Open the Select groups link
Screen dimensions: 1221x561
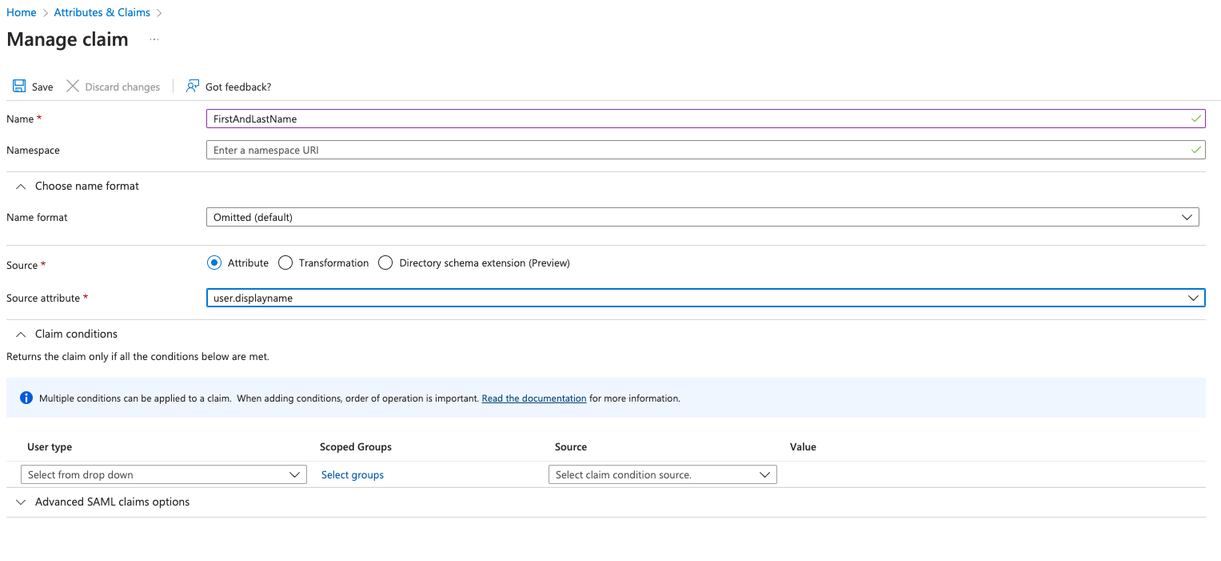click(352, 475)
